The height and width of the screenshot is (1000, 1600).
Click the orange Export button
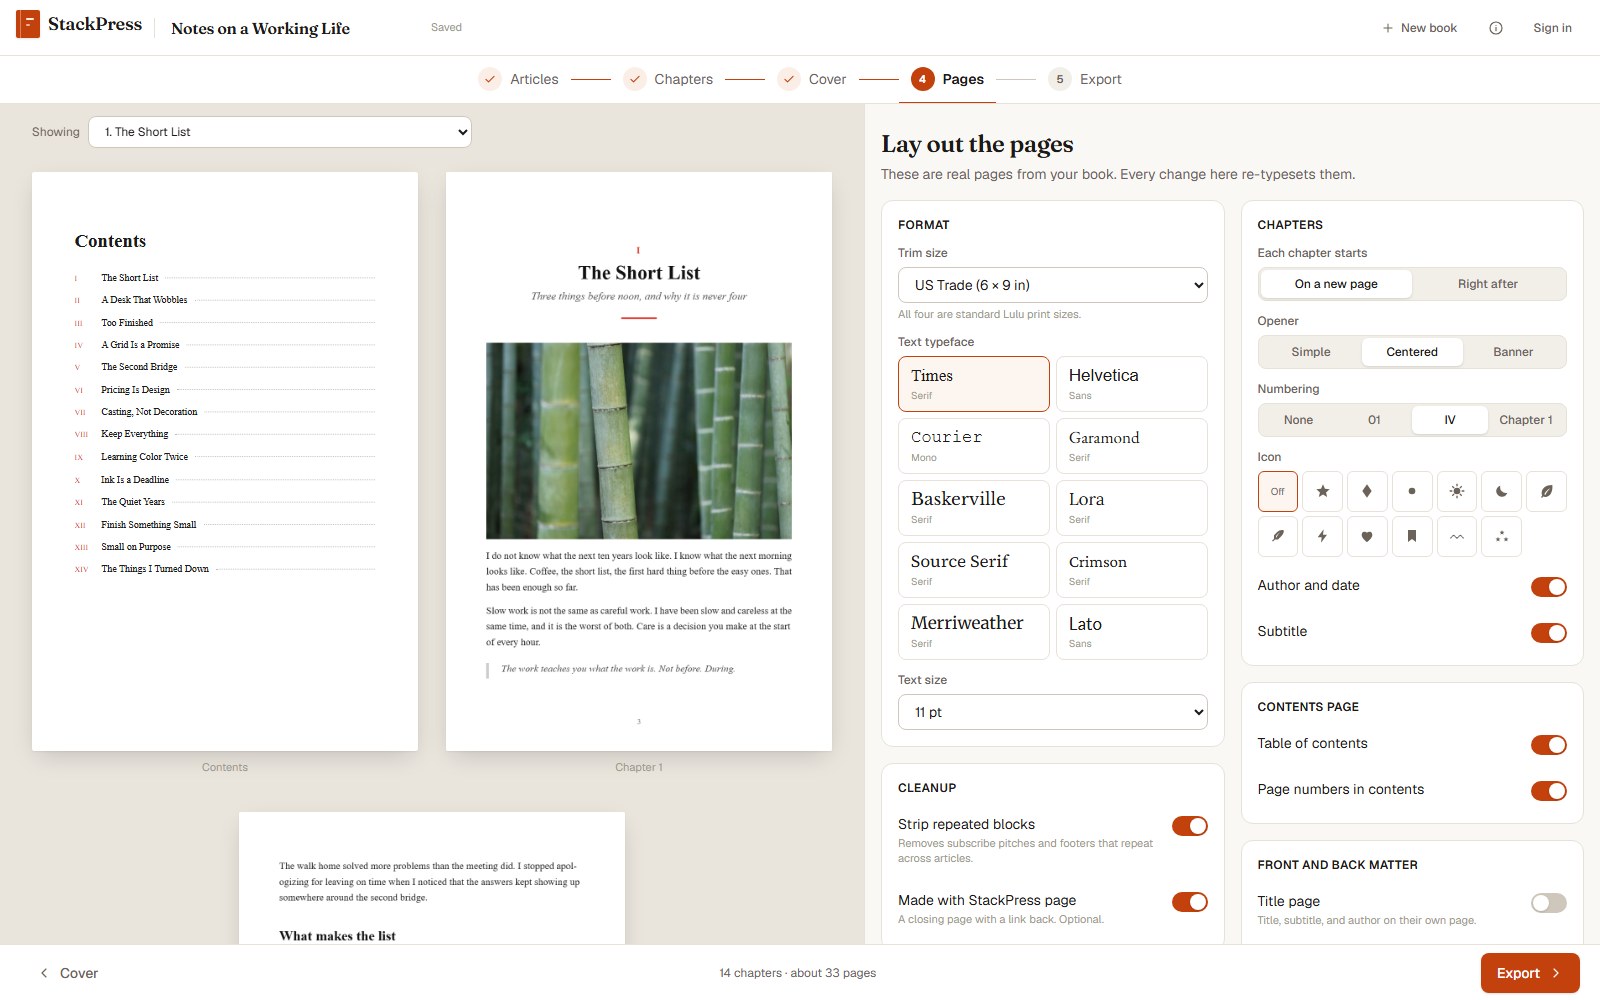1530,973
